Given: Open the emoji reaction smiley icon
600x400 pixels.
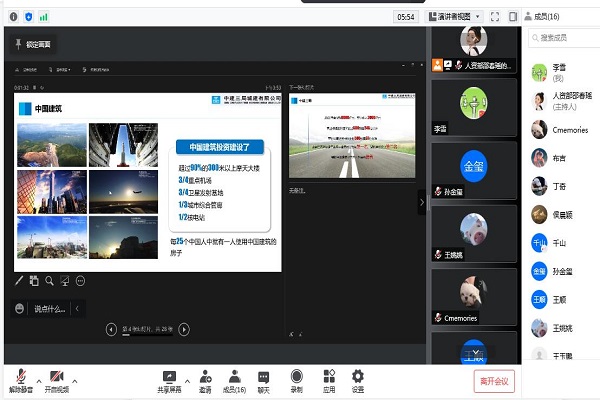Looking at the screenshot, I should (19, 308).
